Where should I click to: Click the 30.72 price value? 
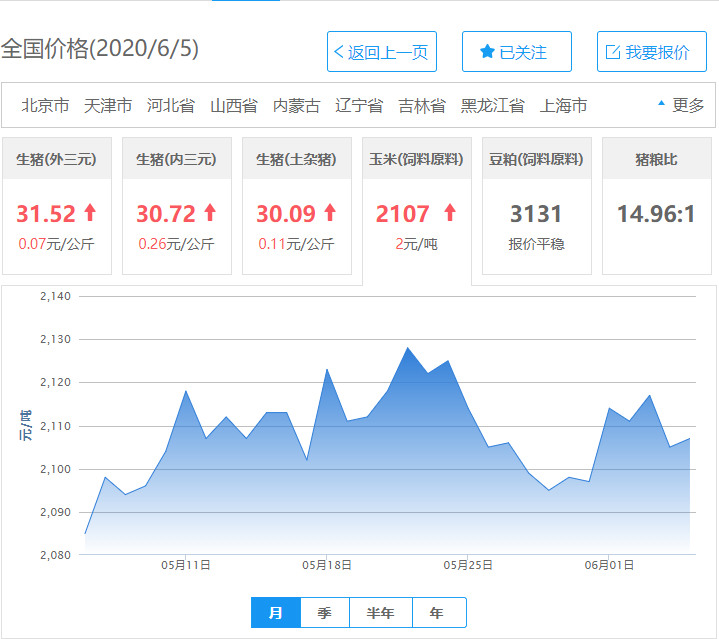166,214
